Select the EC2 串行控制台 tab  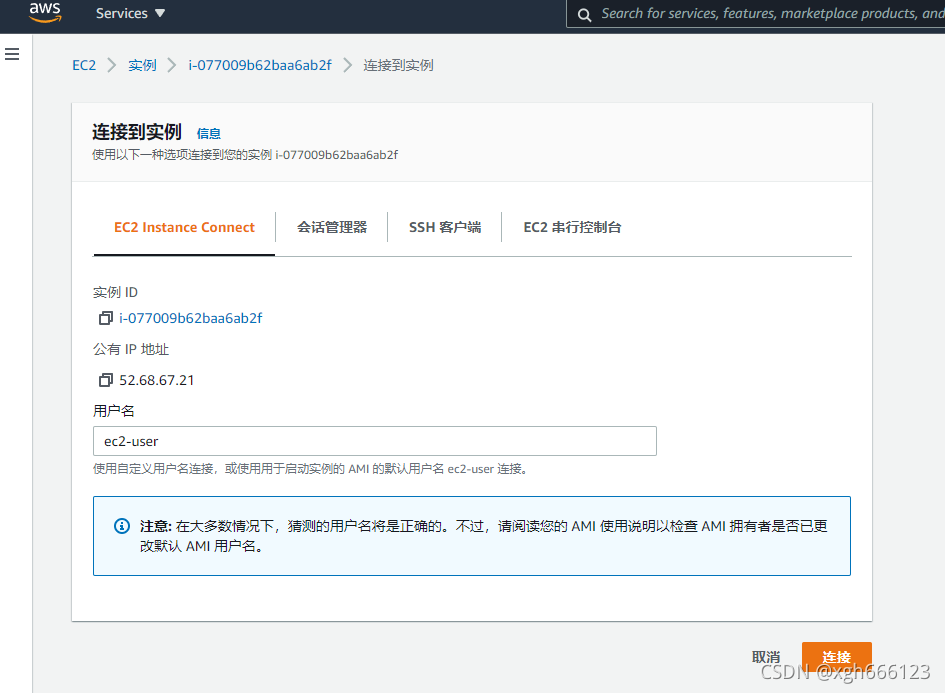click(x=572, y=227)
